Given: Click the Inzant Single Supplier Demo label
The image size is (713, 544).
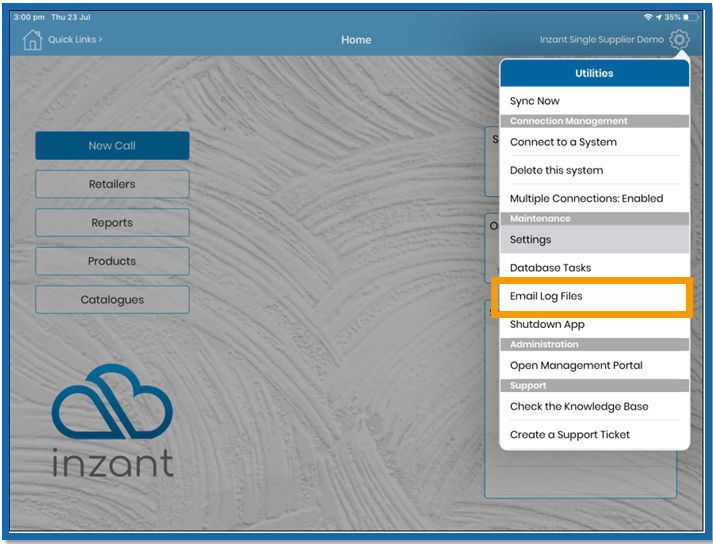Looking at the screenshot, I should (602, 40).
